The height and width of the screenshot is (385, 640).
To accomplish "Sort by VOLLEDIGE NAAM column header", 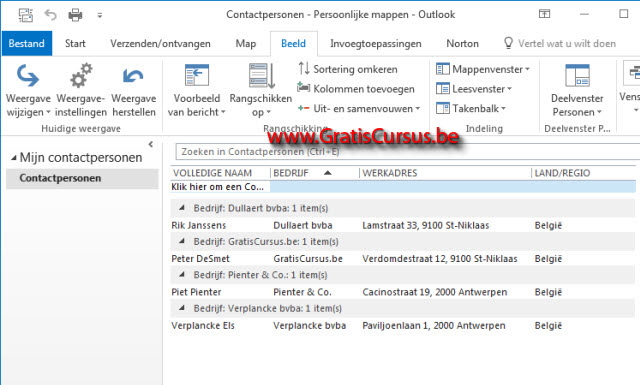I will [x=212, y=173].
